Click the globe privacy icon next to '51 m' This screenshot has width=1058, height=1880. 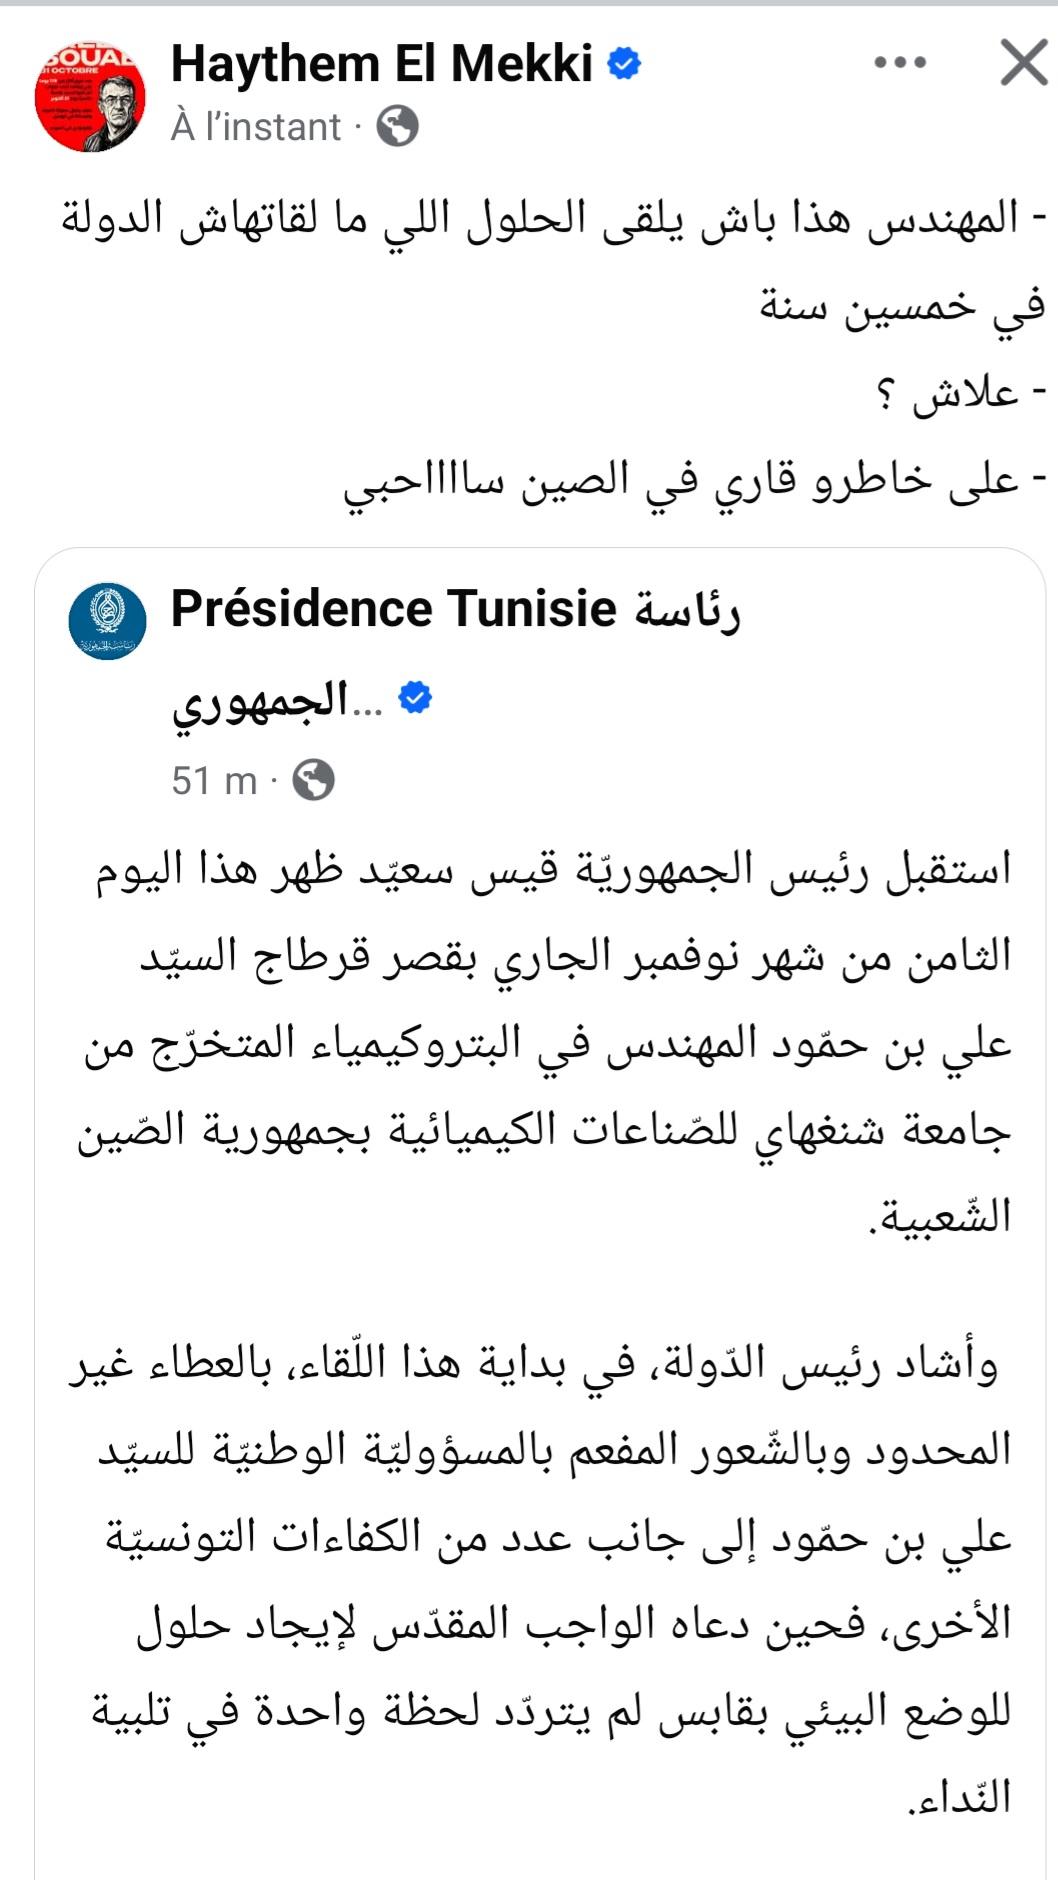pyautogui.click(x=313, y=781)
